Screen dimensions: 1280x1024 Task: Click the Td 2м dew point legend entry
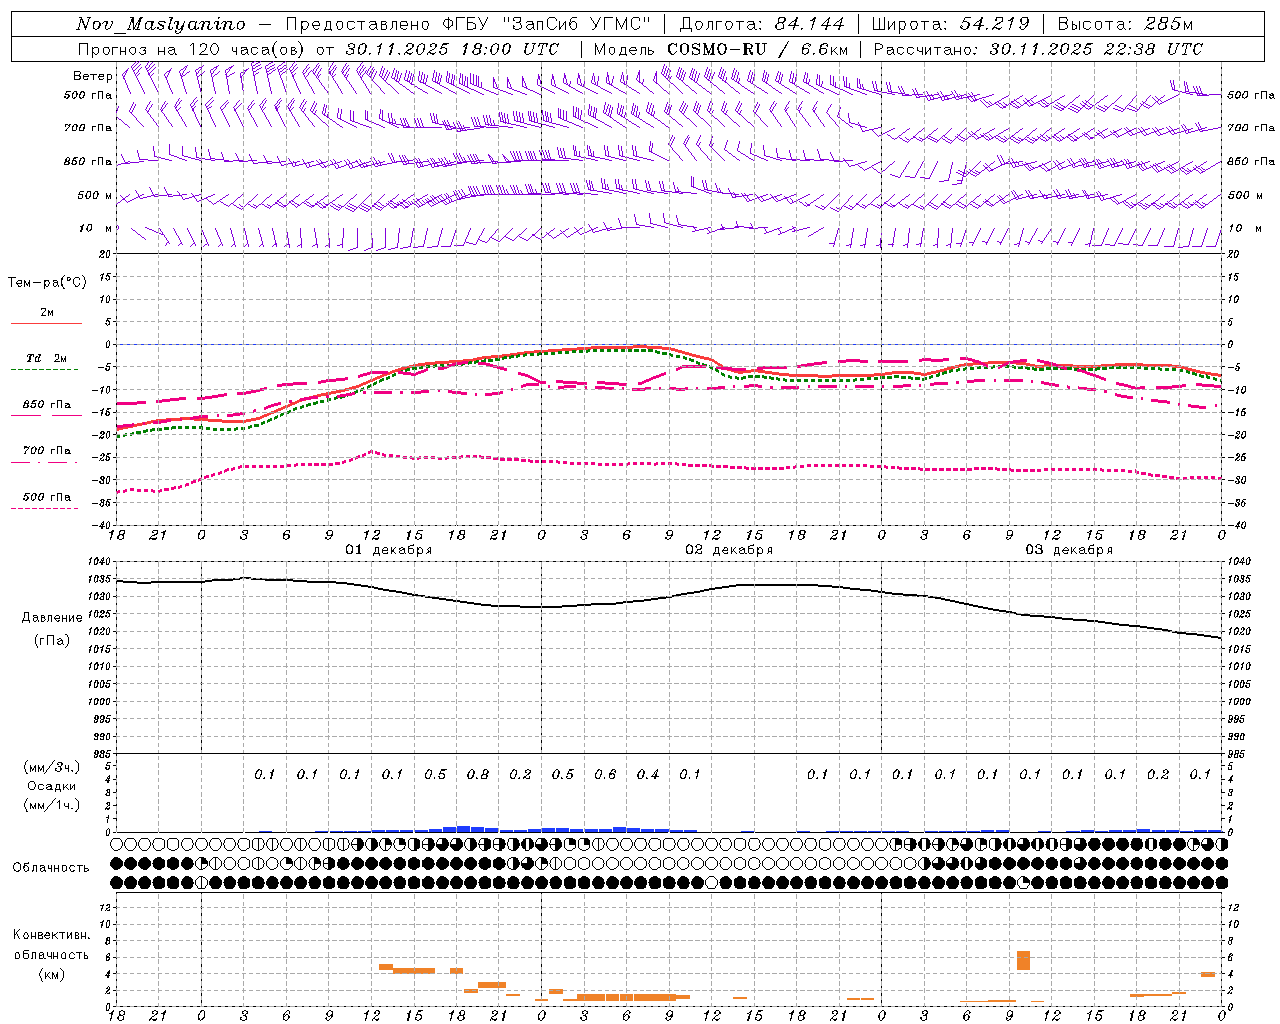tap(47, 358)
